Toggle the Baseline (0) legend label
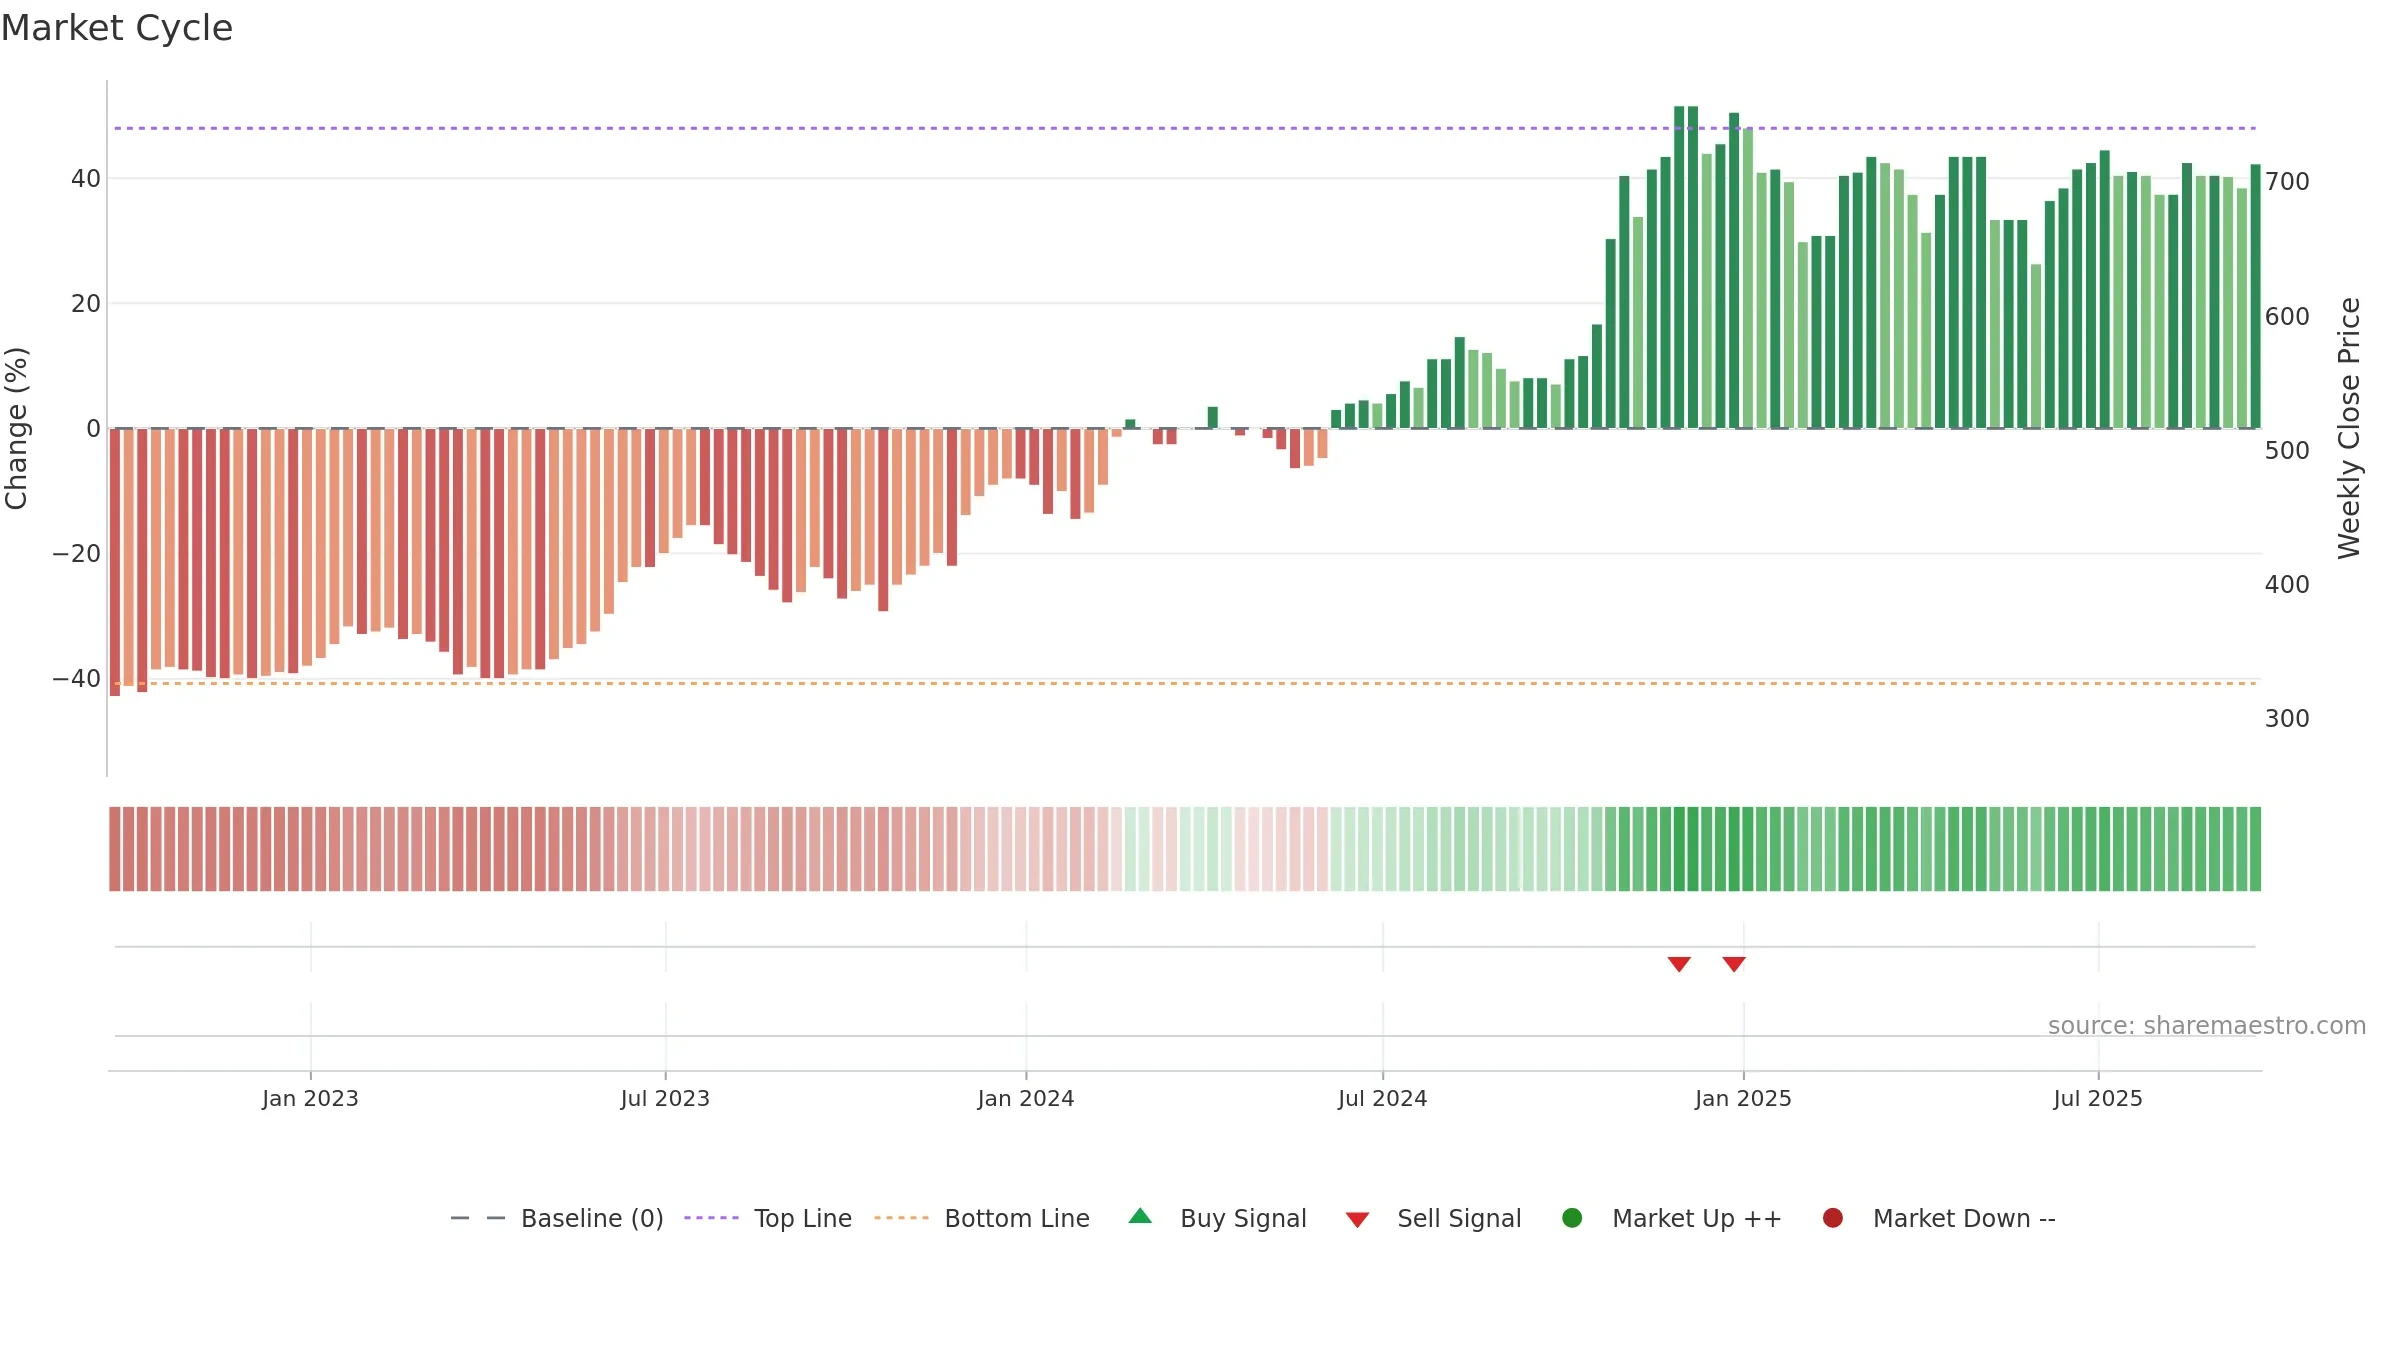Screen dimensions: 2400x1350 click(592, 1218)
